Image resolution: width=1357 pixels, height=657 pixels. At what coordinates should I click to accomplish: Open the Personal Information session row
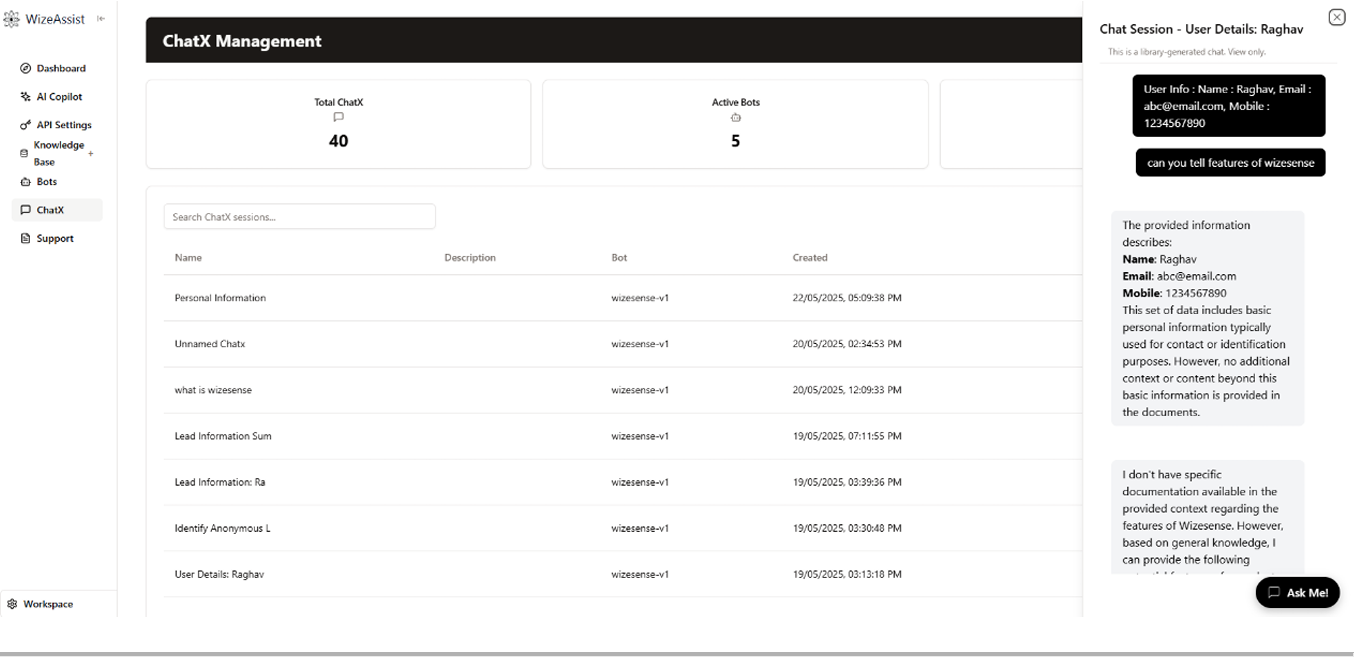(220, 298)
